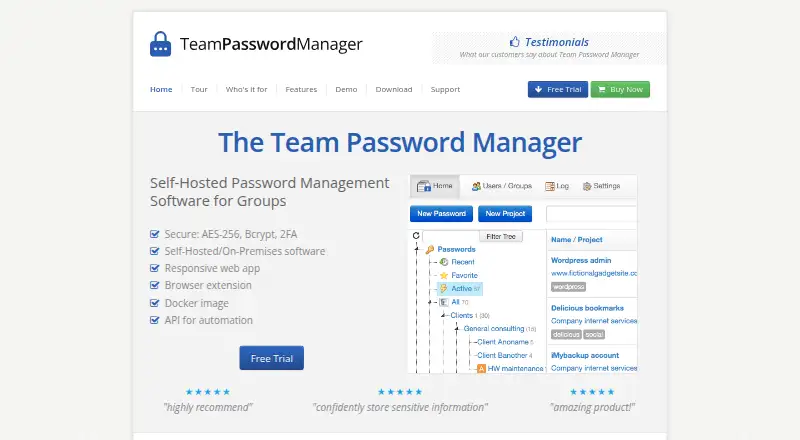
Task: Open the Testimonials link
Action: (x=557, y=42)
